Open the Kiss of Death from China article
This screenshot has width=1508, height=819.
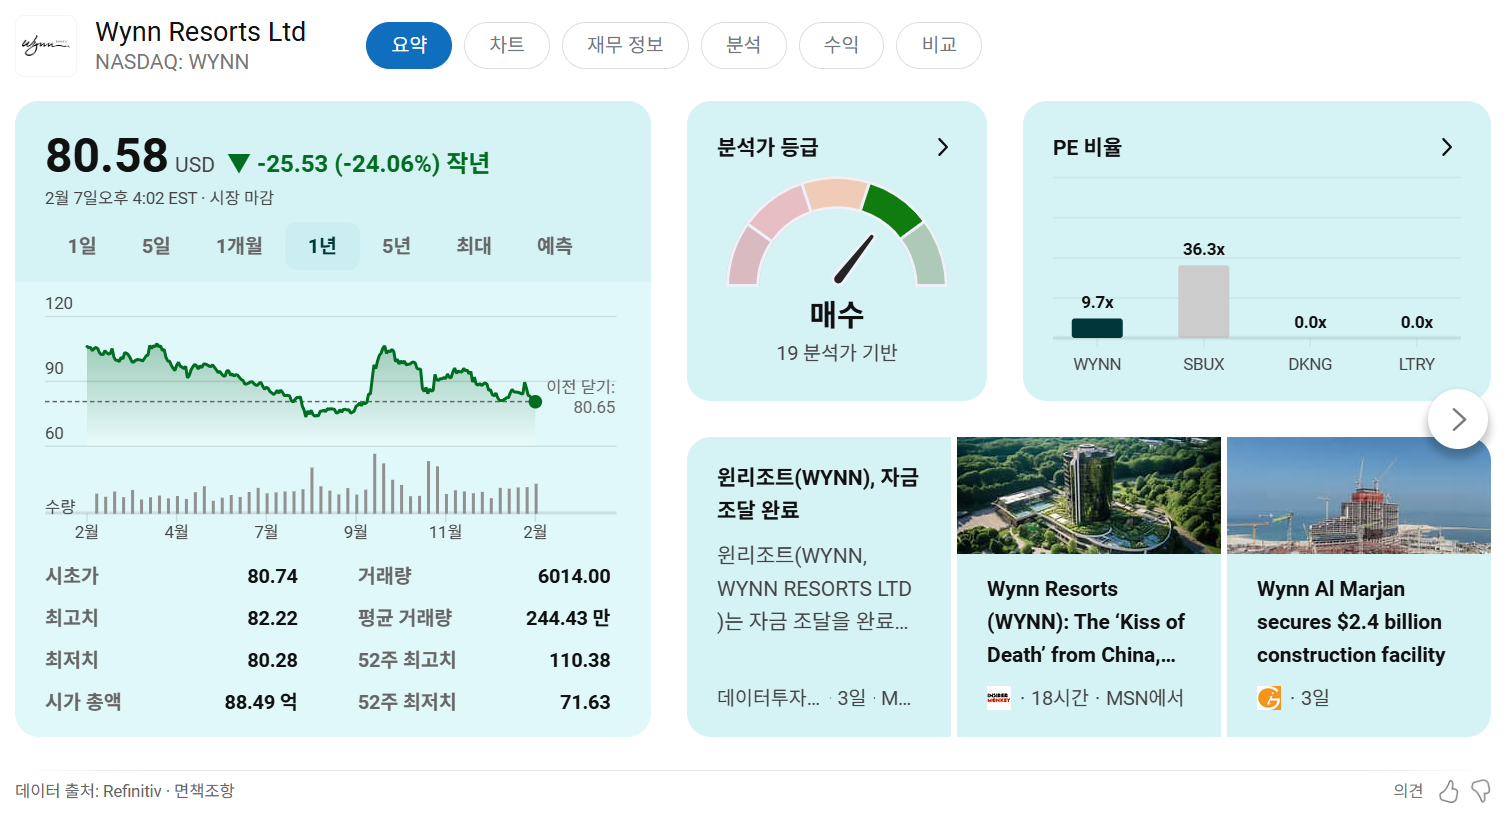(1089, 587)
